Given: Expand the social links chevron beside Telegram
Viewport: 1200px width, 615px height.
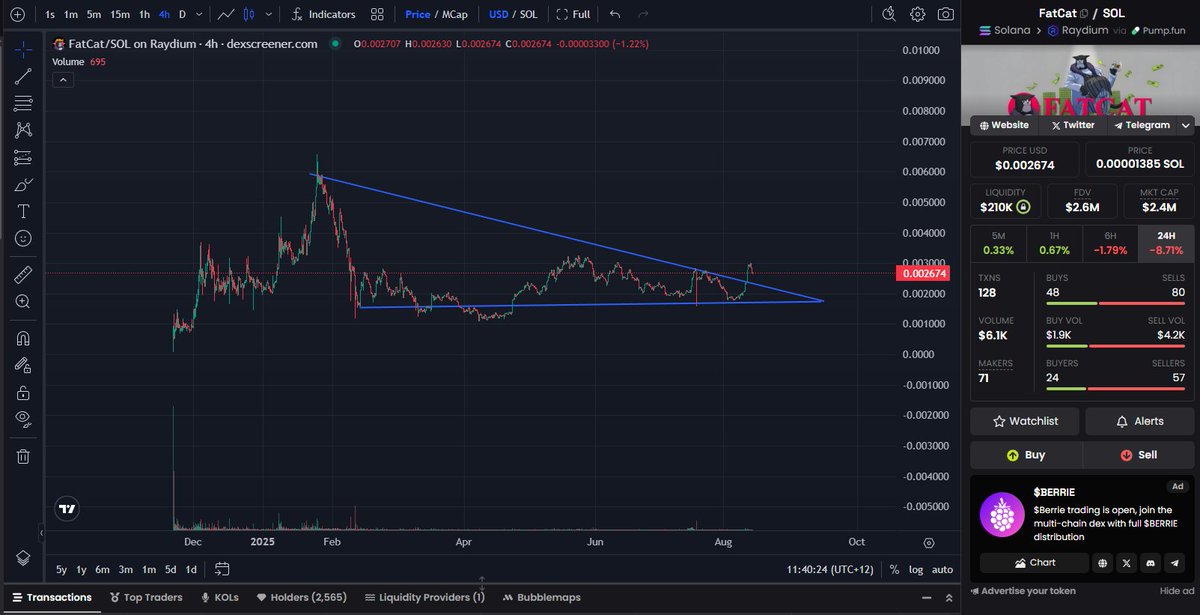Looking at the screenshot, I should pyautogui.click(x=1186, y=125).
